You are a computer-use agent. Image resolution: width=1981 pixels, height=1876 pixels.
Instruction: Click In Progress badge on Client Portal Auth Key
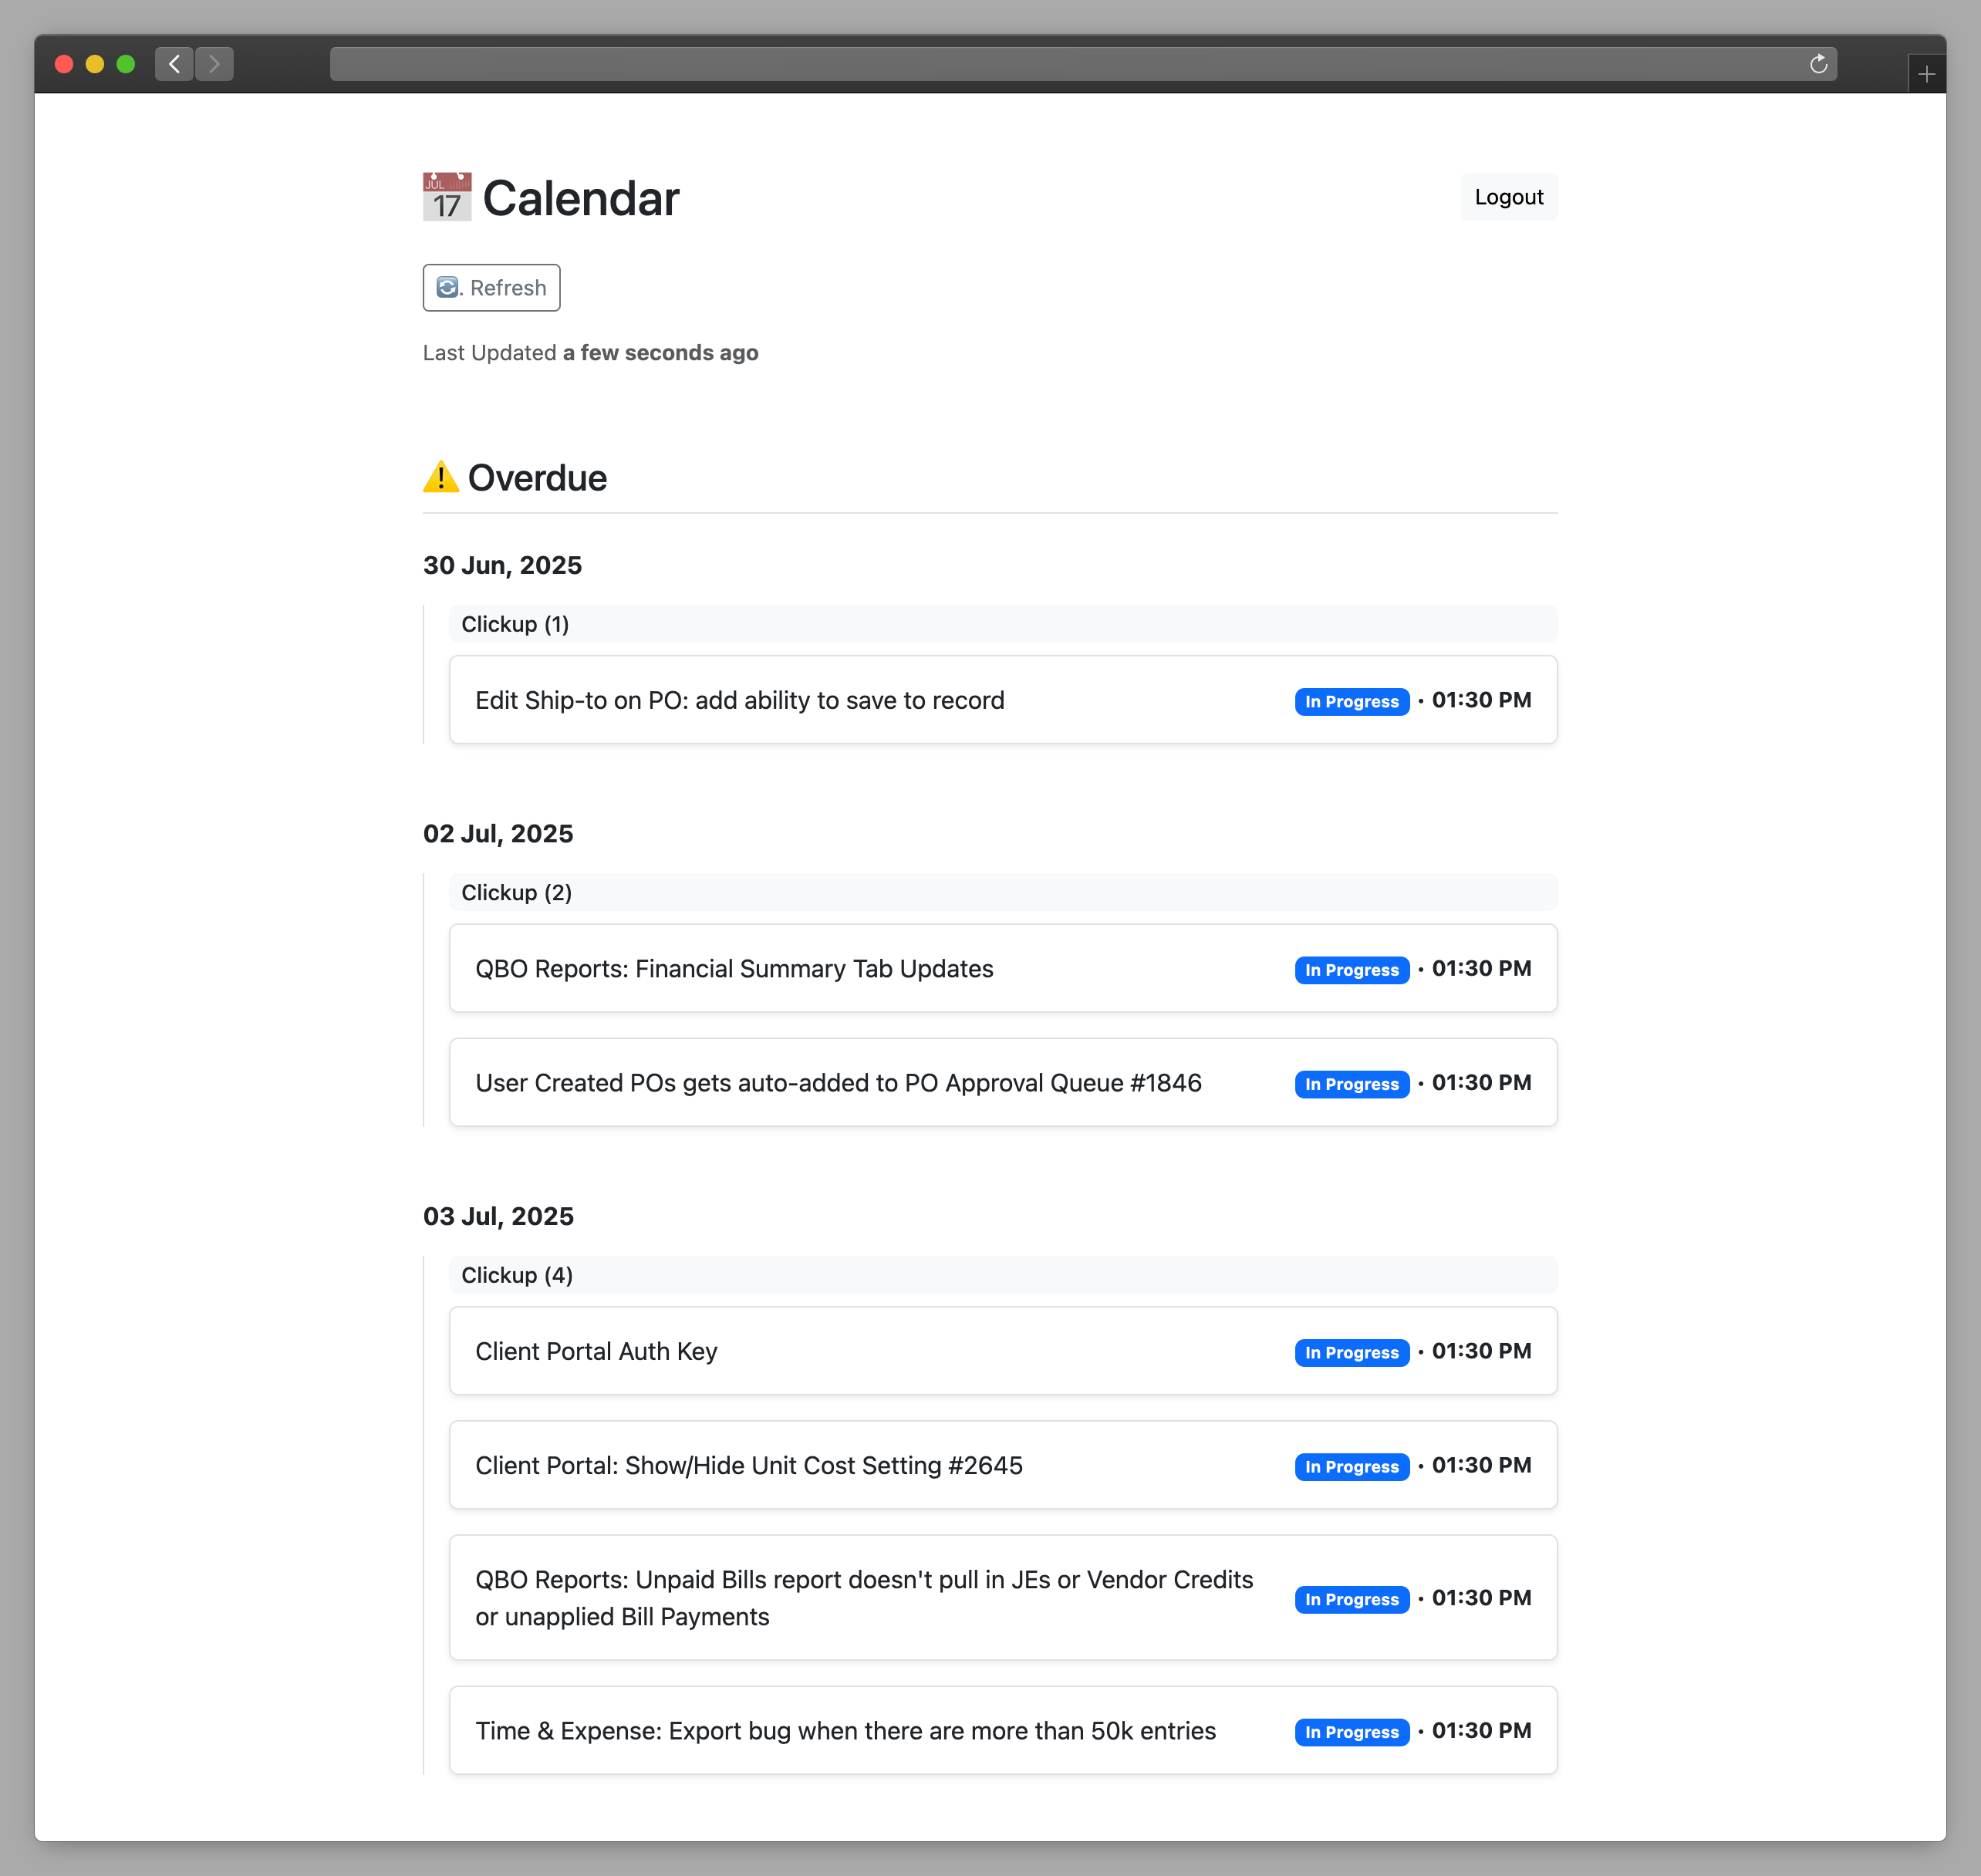(1351, 1353)
